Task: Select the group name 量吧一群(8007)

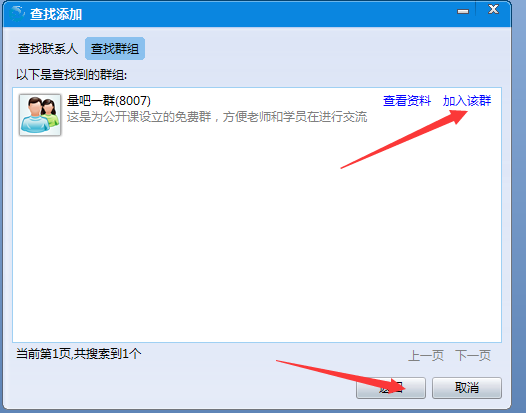Action: click(x=109, y=100)
